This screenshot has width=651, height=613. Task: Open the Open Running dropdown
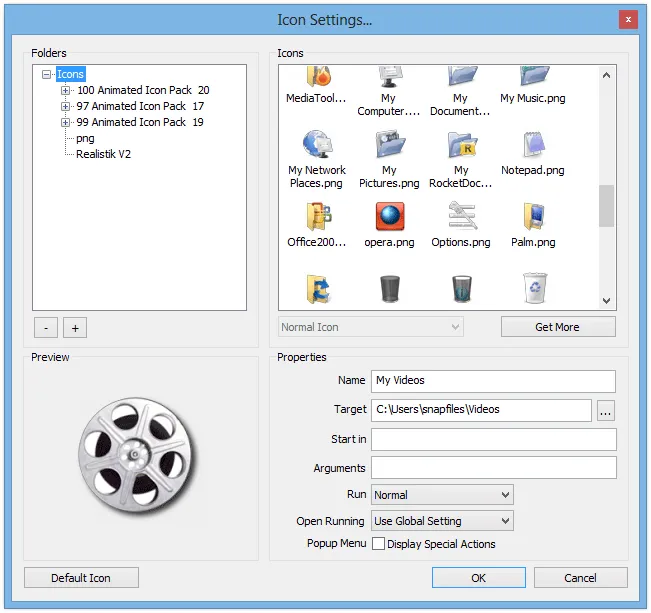[442, 521]
